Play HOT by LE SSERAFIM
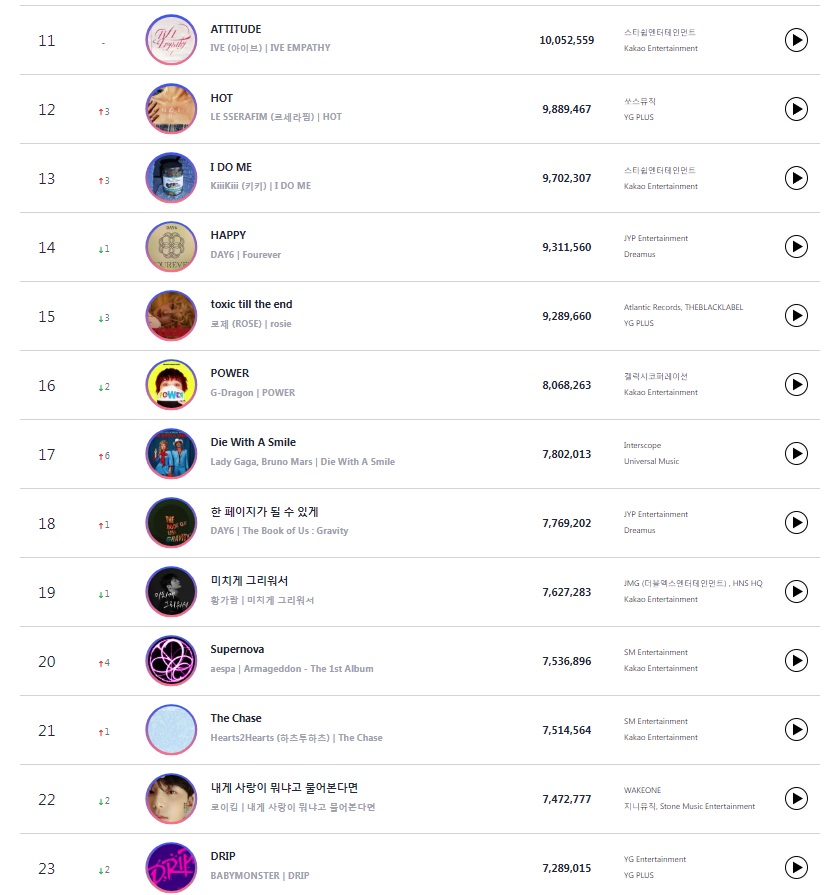834x895 pixels. [x=796, y=109]
